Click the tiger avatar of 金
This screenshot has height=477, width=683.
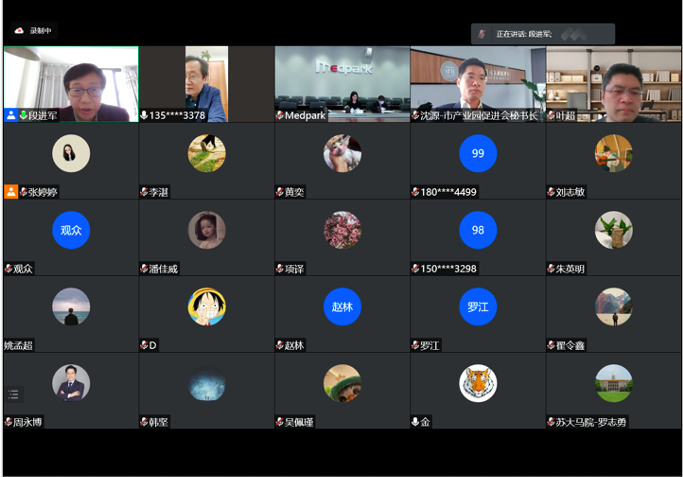tap(477, 383)
